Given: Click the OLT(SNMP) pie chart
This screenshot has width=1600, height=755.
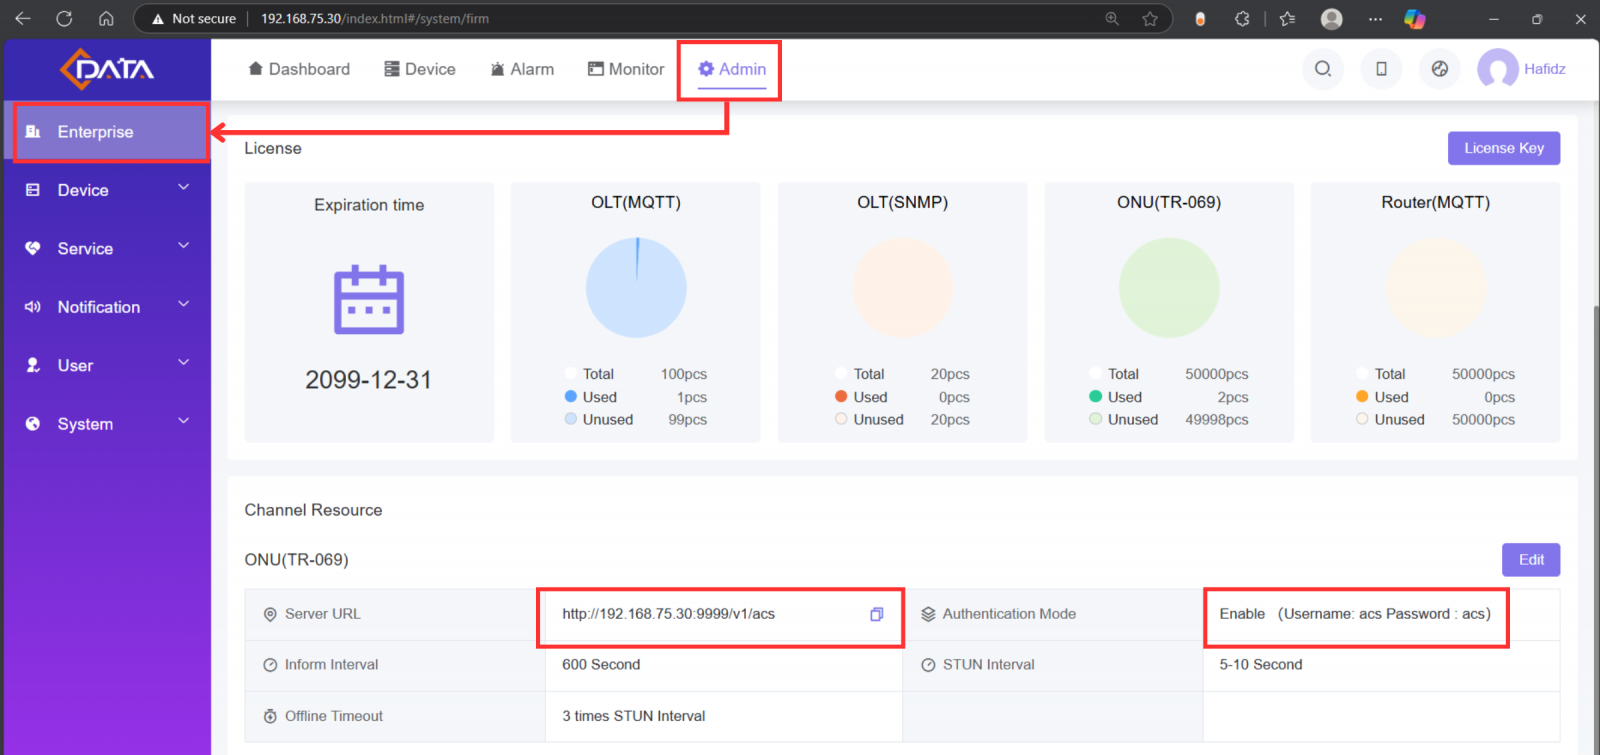Looking at the screenshot, I should [903, 288].
